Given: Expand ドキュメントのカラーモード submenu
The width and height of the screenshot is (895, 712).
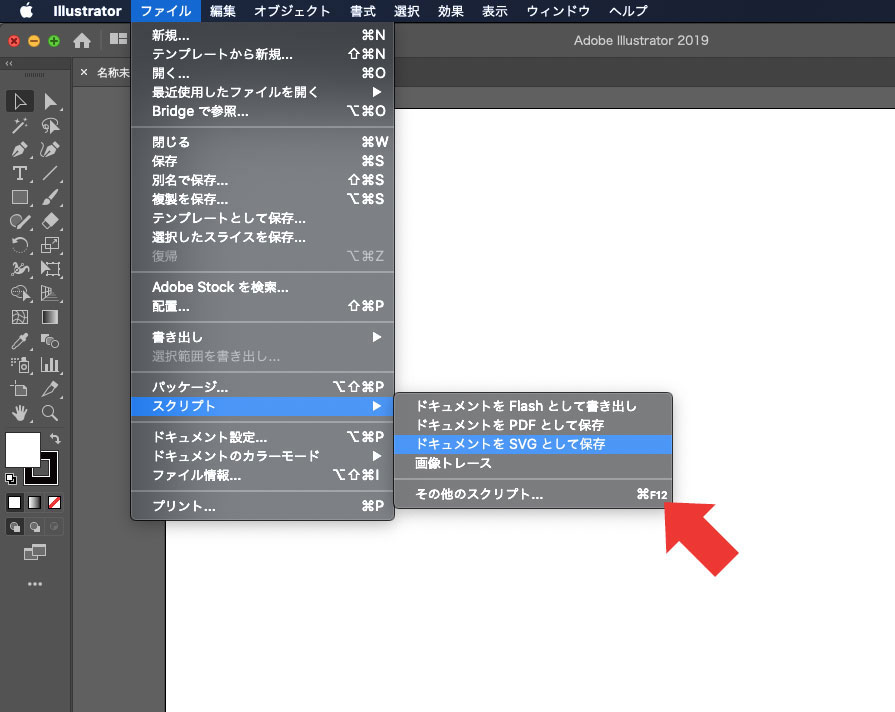Looking at the screenshot, I should [263, 456].
